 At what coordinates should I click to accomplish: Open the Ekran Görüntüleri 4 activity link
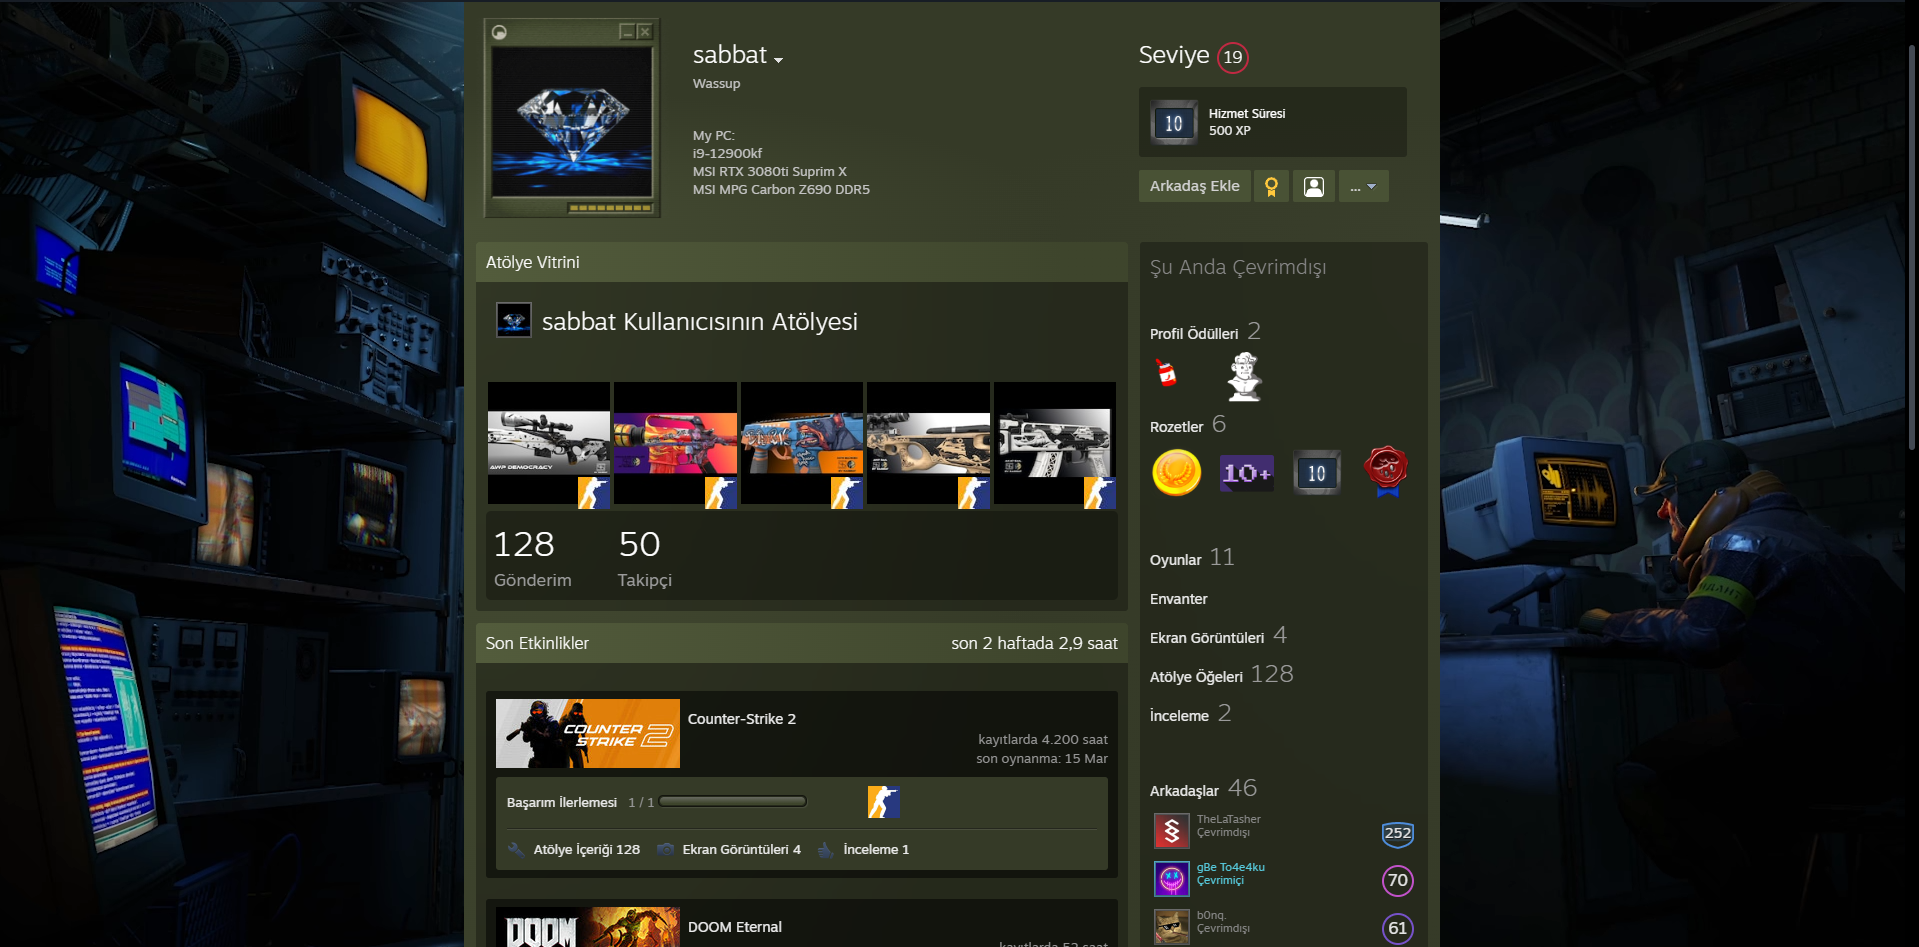point(742,850)
